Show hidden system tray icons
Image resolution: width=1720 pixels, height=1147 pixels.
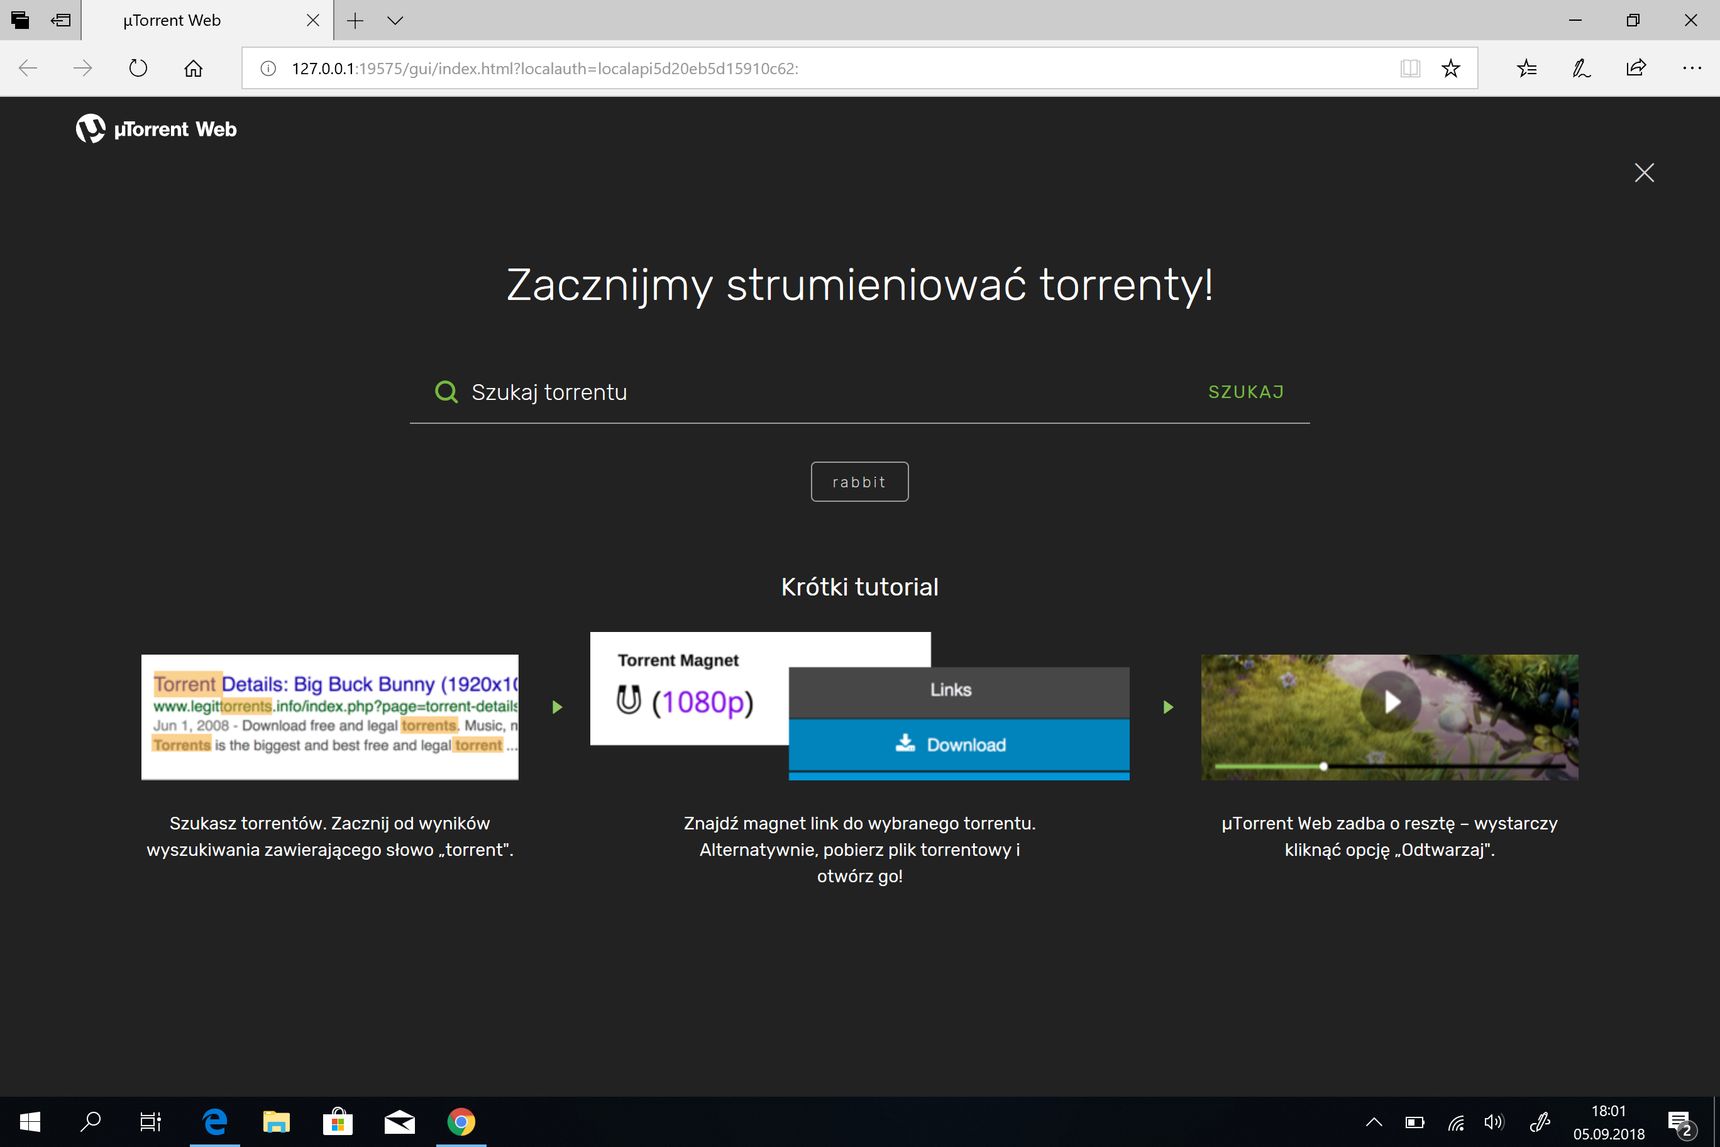pyautogui.click(x=1374, y=1122)
